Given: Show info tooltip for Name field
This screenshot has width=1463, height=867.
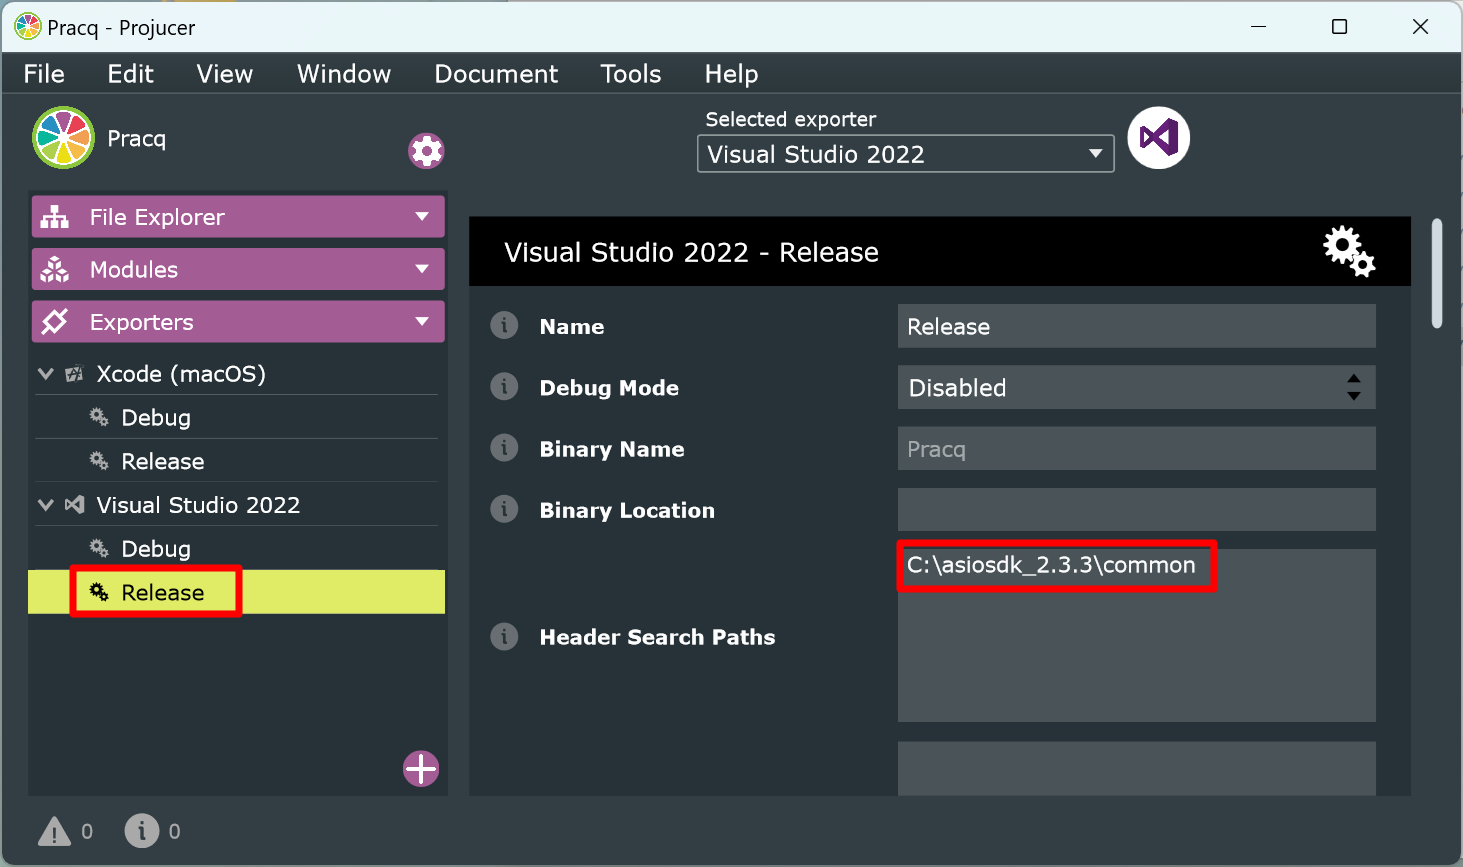Looking at the screenshot, I should point(504,325).
